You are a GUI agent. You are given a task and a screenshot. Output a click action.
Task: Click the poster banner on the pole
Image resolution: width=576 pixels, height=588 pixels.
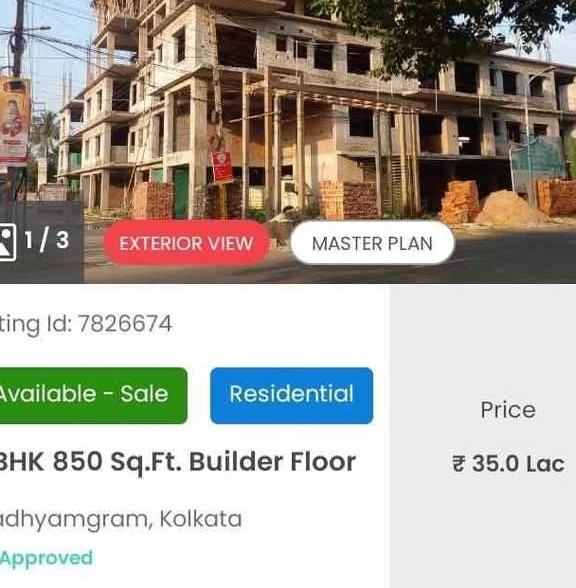pos(14,121)
